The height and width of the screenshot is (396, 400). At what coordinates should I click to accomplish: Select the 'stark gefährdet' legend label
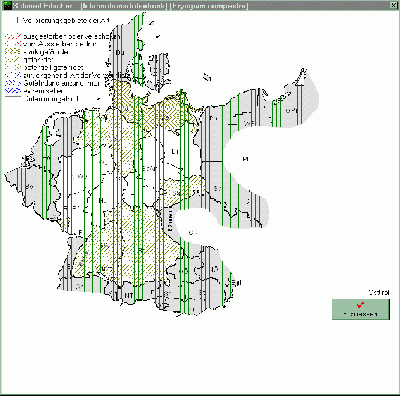46,52
